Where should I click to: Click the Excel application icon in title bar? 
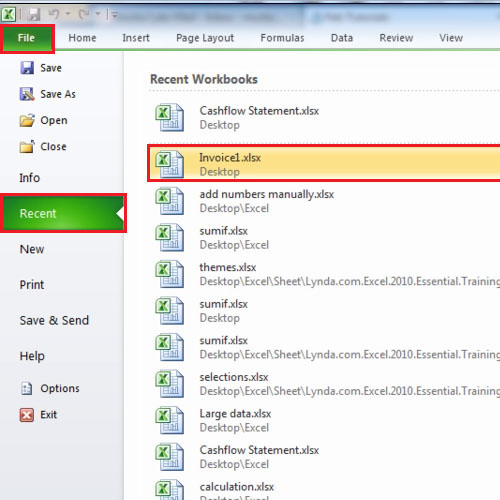click(8, 14)
